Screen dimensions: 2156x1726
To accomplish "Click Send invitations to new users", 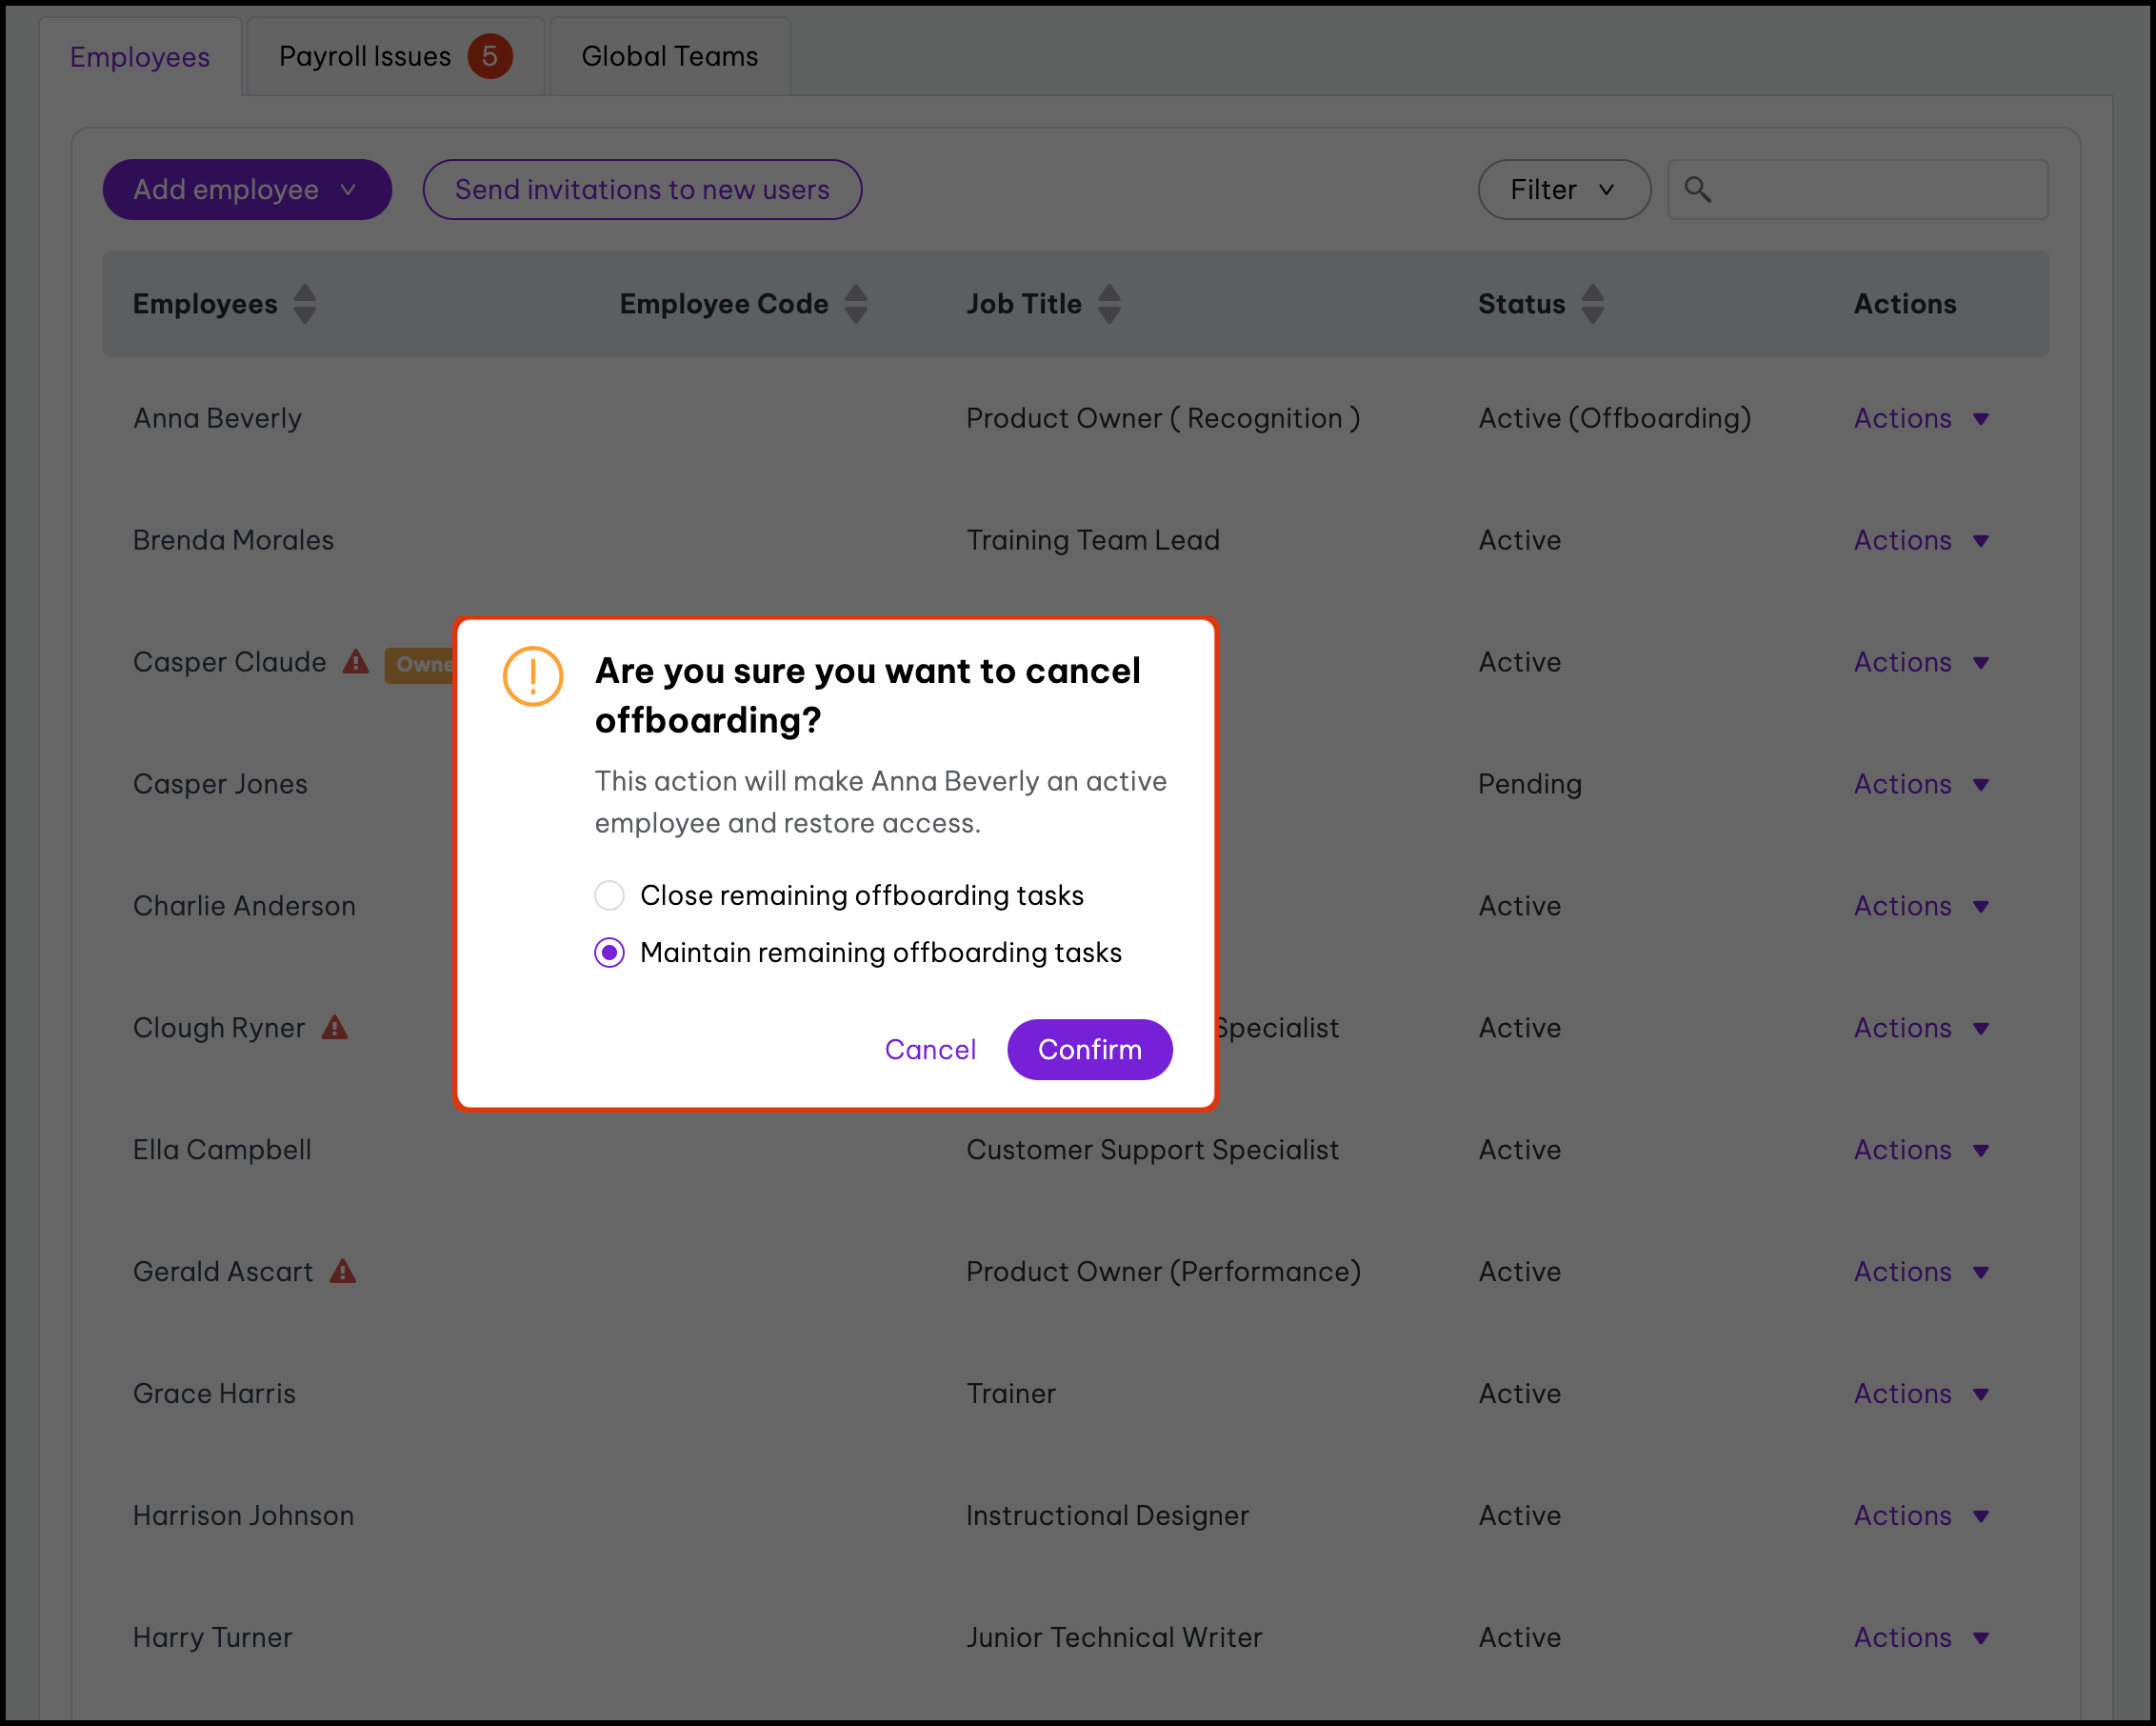I will click(x=641, y=189).
